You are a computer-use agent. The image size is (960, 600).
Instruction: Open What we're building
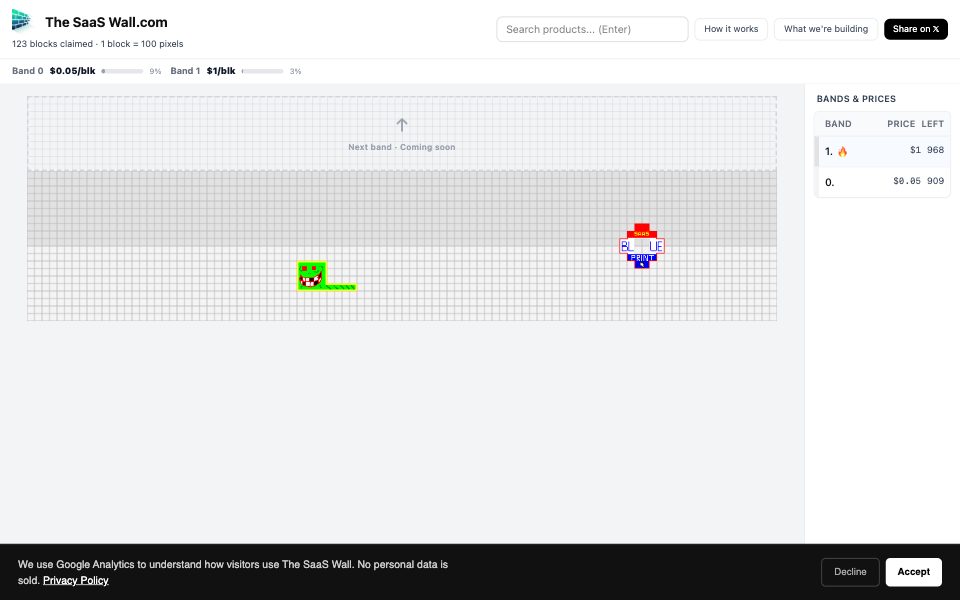click(825, 29)
